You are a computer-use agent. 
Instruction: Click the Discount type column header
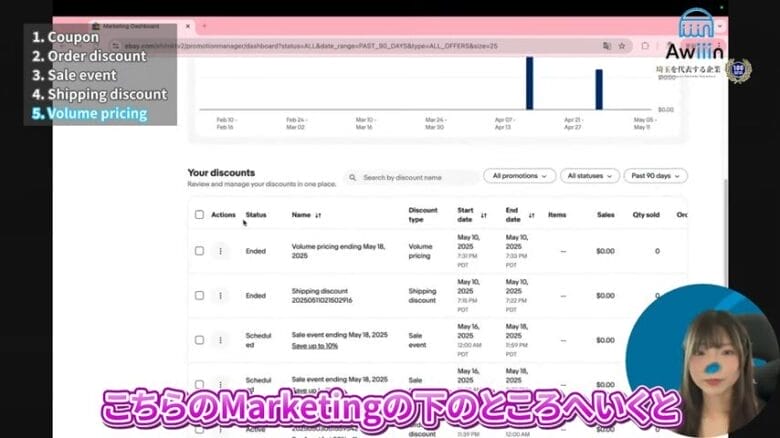tap(423, 215)
